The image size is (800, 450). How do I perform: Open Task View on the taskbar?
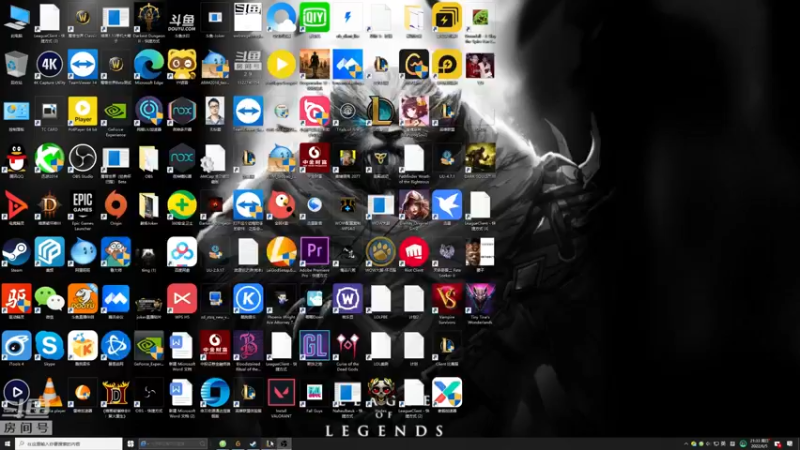click(130, 444)
